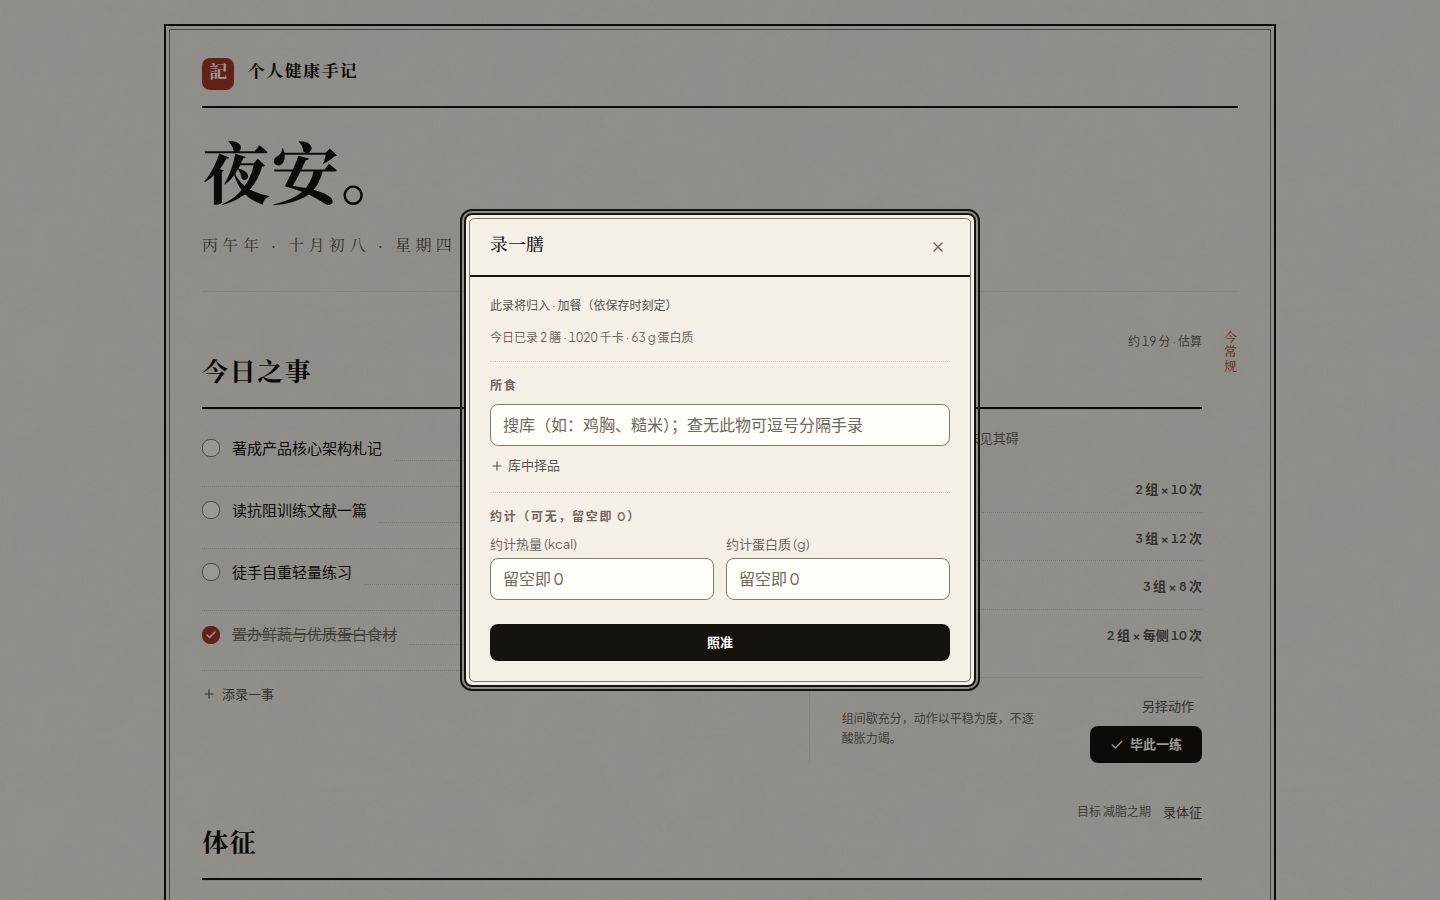The height and width of the screenshot is (900, 1440).
Task: Click the plus icon beside 库中择品
Action: [497, 466]
